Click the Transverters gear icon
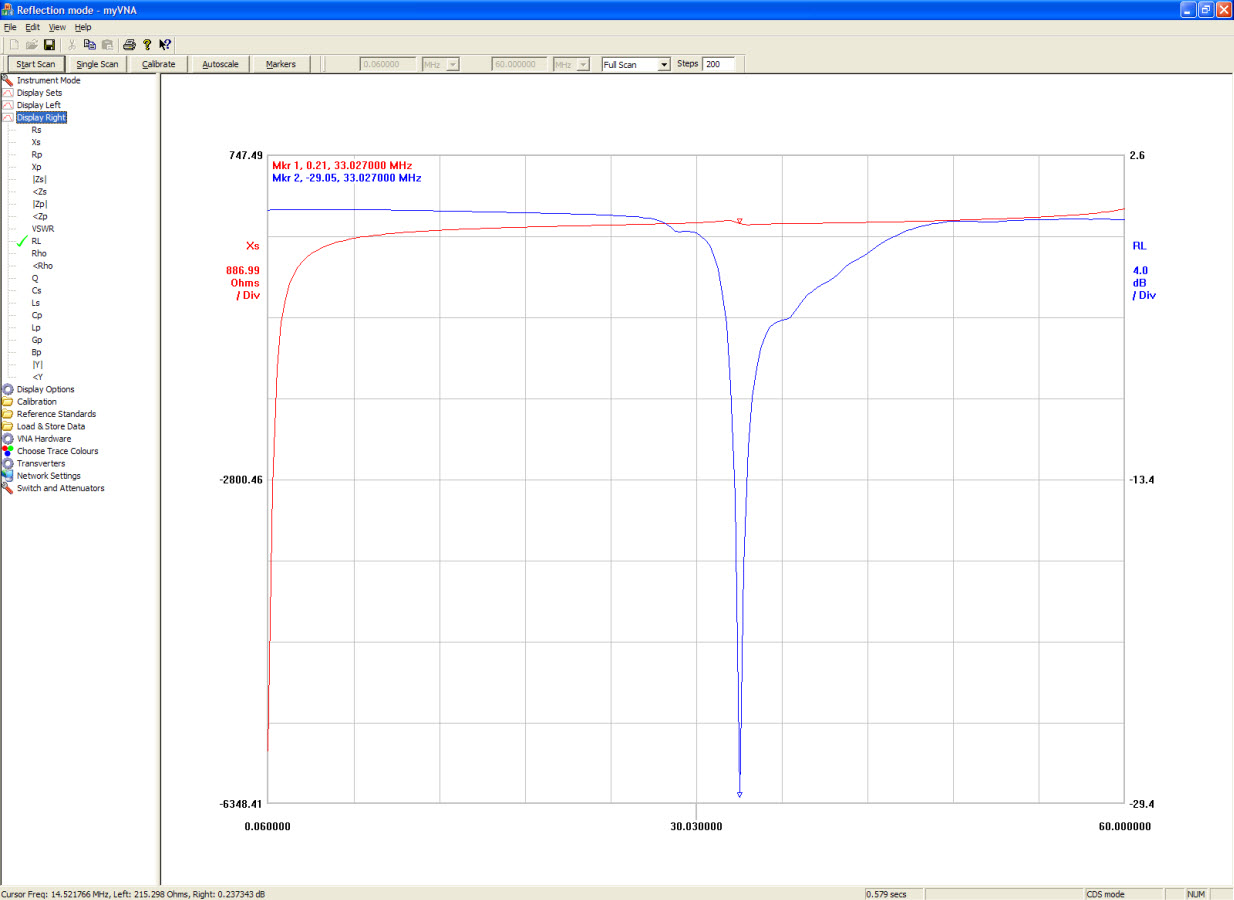 tap(7, 463)
